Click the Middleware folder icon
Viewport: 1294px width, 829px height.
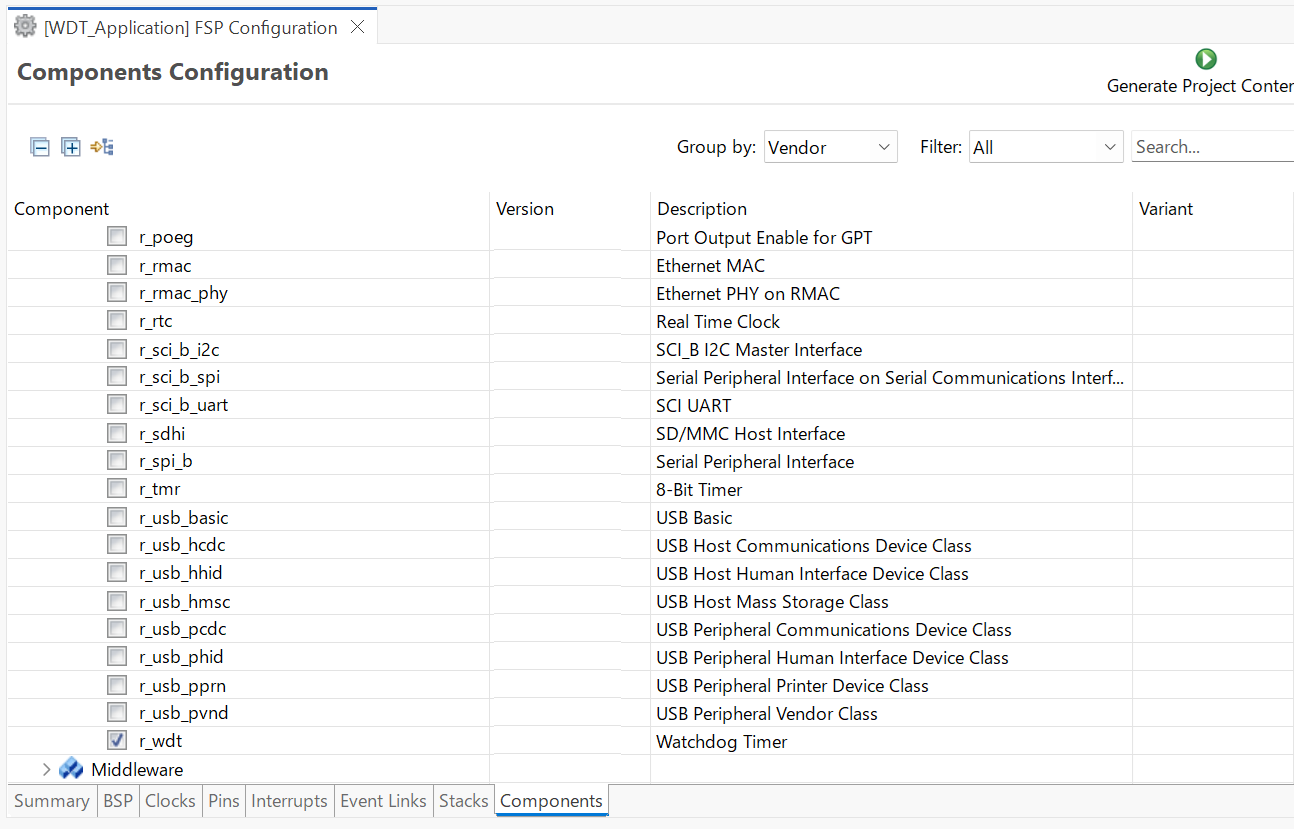coord(71,769)
